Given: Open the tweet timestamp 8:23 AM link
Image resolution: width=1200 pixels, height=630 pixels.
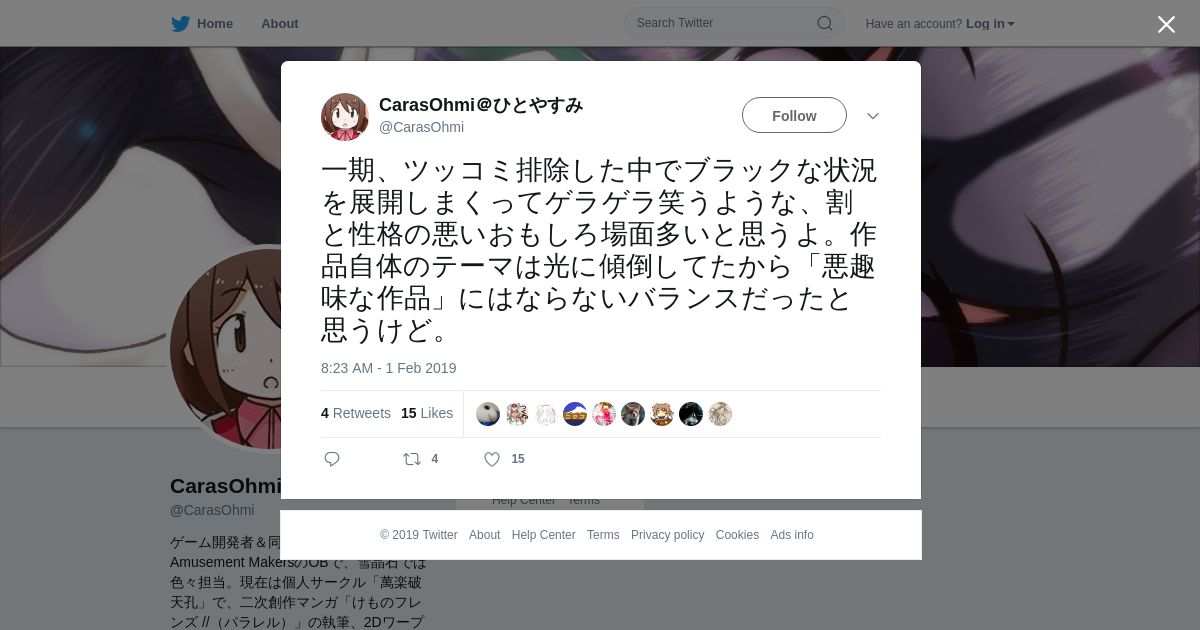Looking at the screenshot, I should [389, 368].
